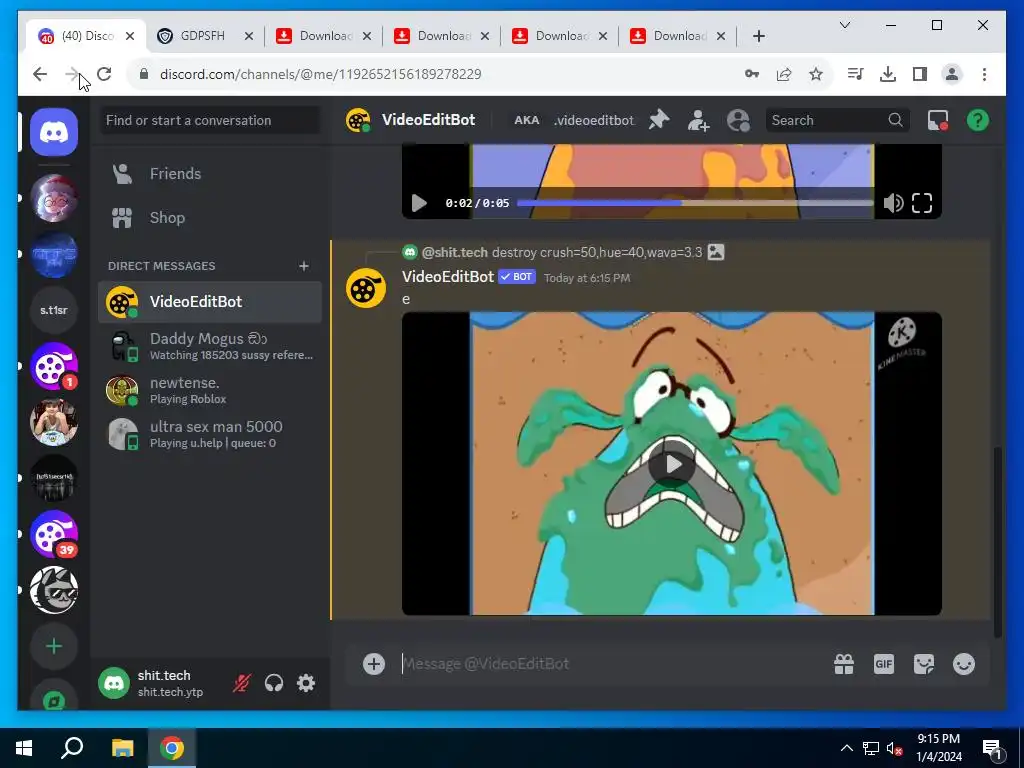Reload the page
Screen dimensions: 1024x768
pos(104,74)
